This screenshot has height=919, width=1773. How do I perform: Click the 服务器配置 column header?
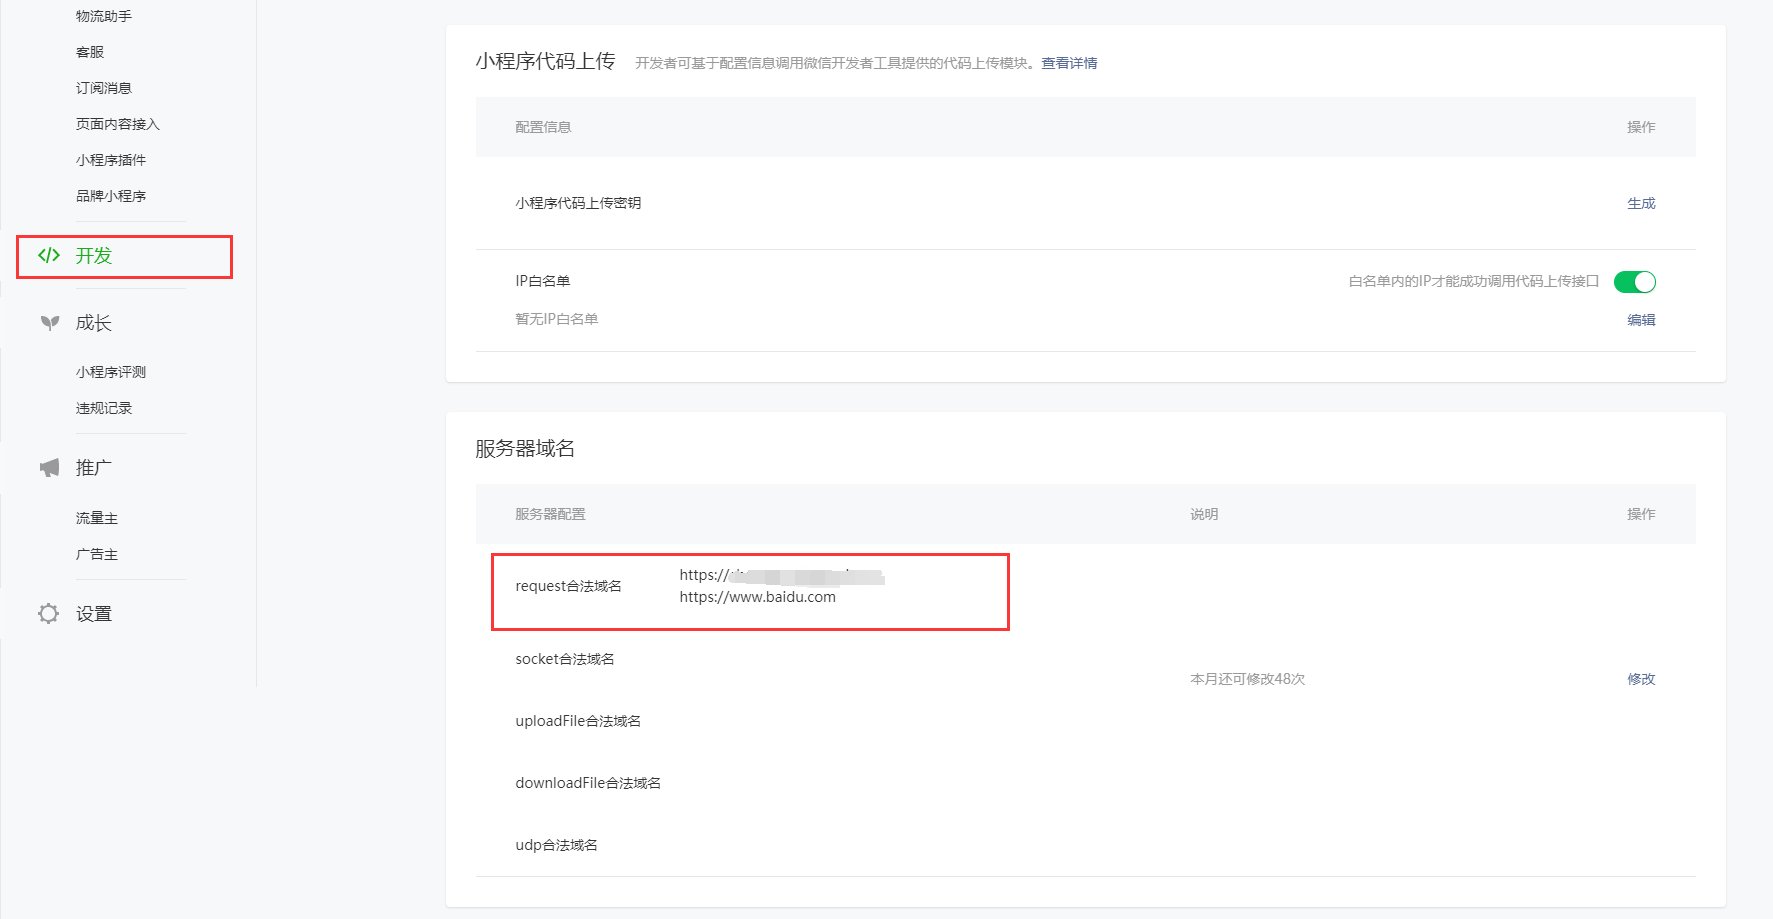pos(550,514)
